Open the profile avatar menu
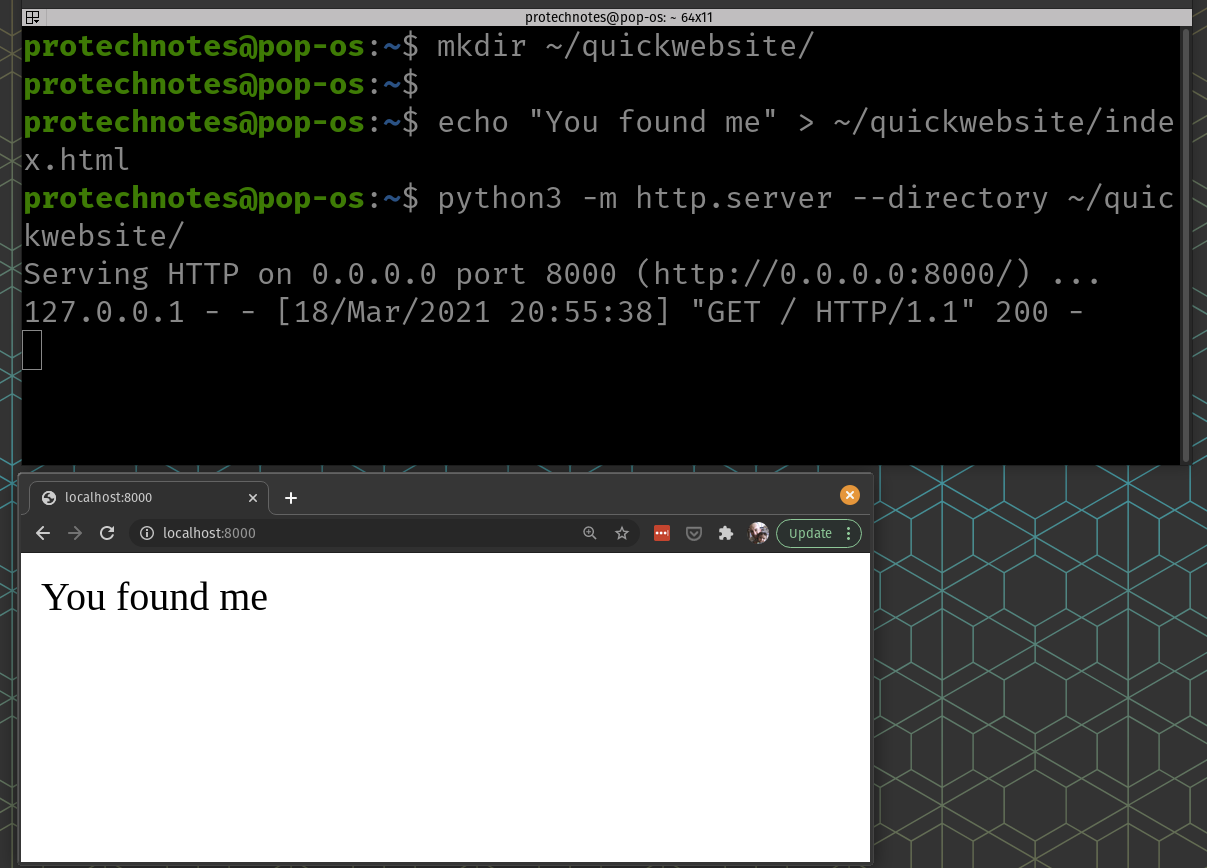 coord(759,533)
